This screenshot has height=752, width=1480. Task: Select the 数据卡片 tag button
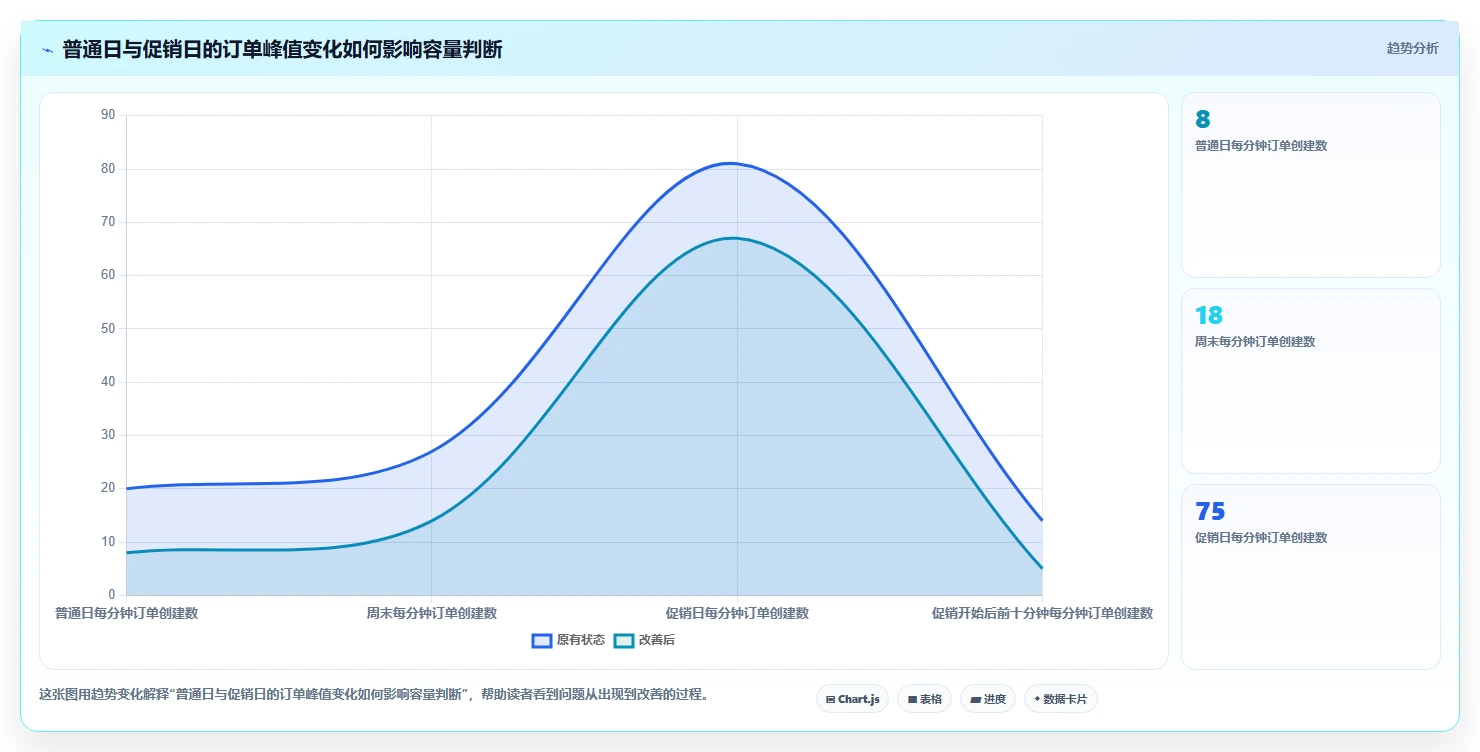[x=1060, y=699]
